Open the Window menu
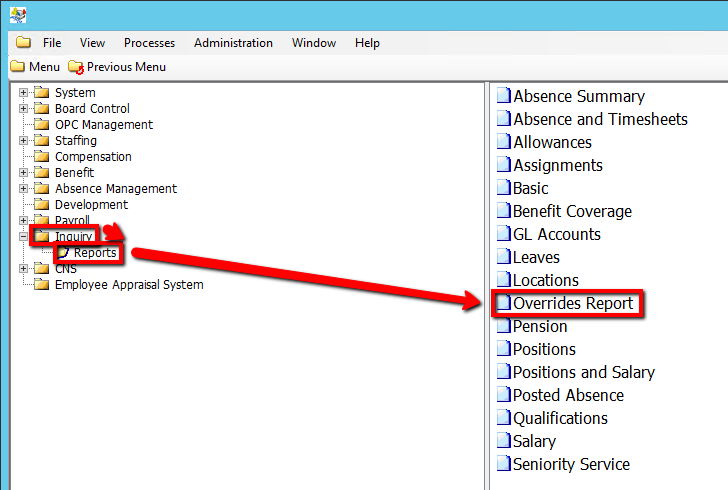728x490 pixels. click(313, 43)
